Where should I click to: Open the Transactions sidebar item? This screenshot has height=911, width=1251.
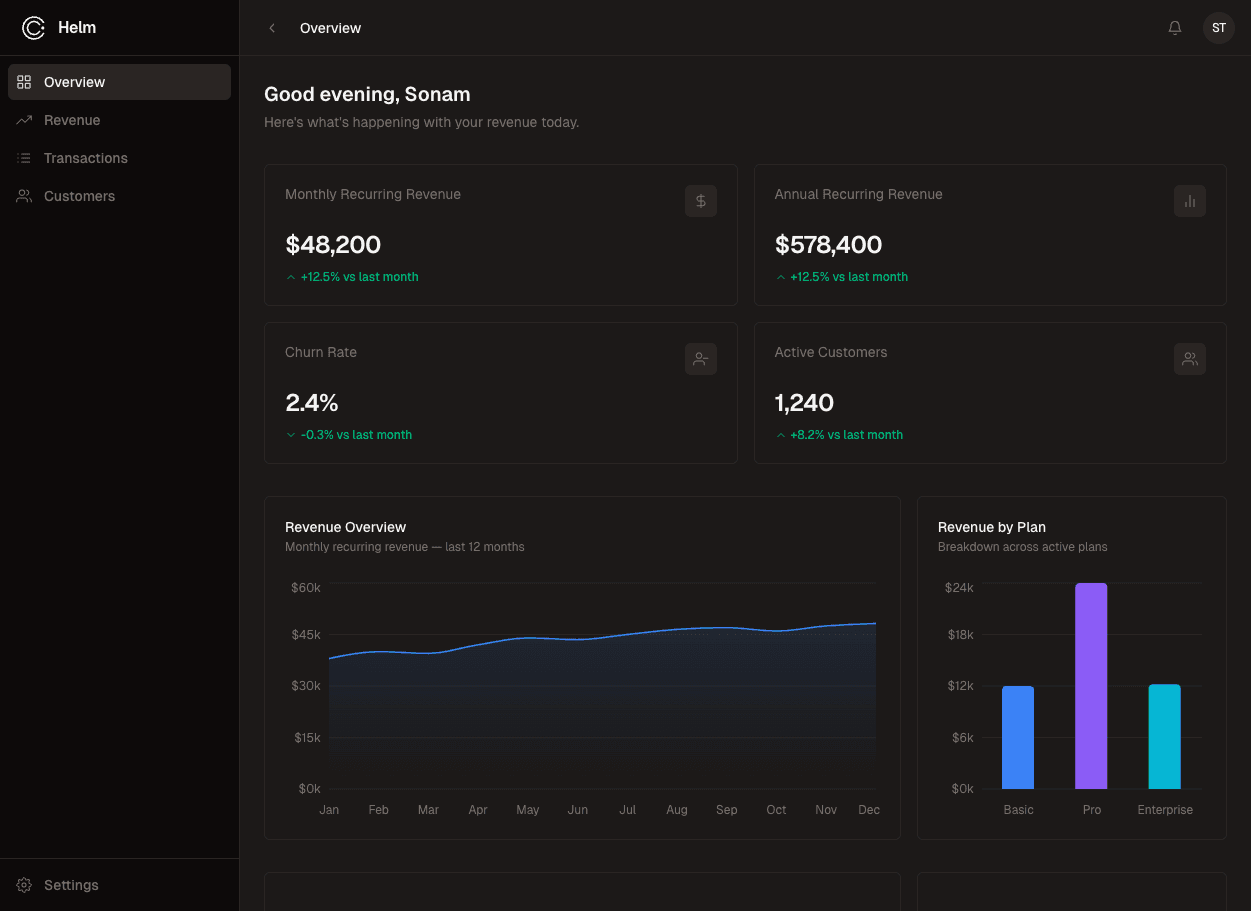(x=86, y=158)
